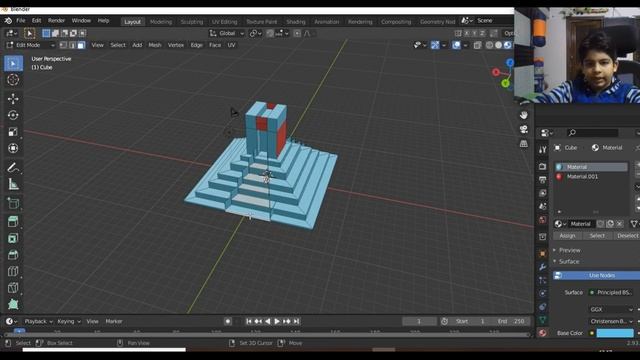Select the Transform tool
Screen dimensions: 640x360
coord(13,148)
